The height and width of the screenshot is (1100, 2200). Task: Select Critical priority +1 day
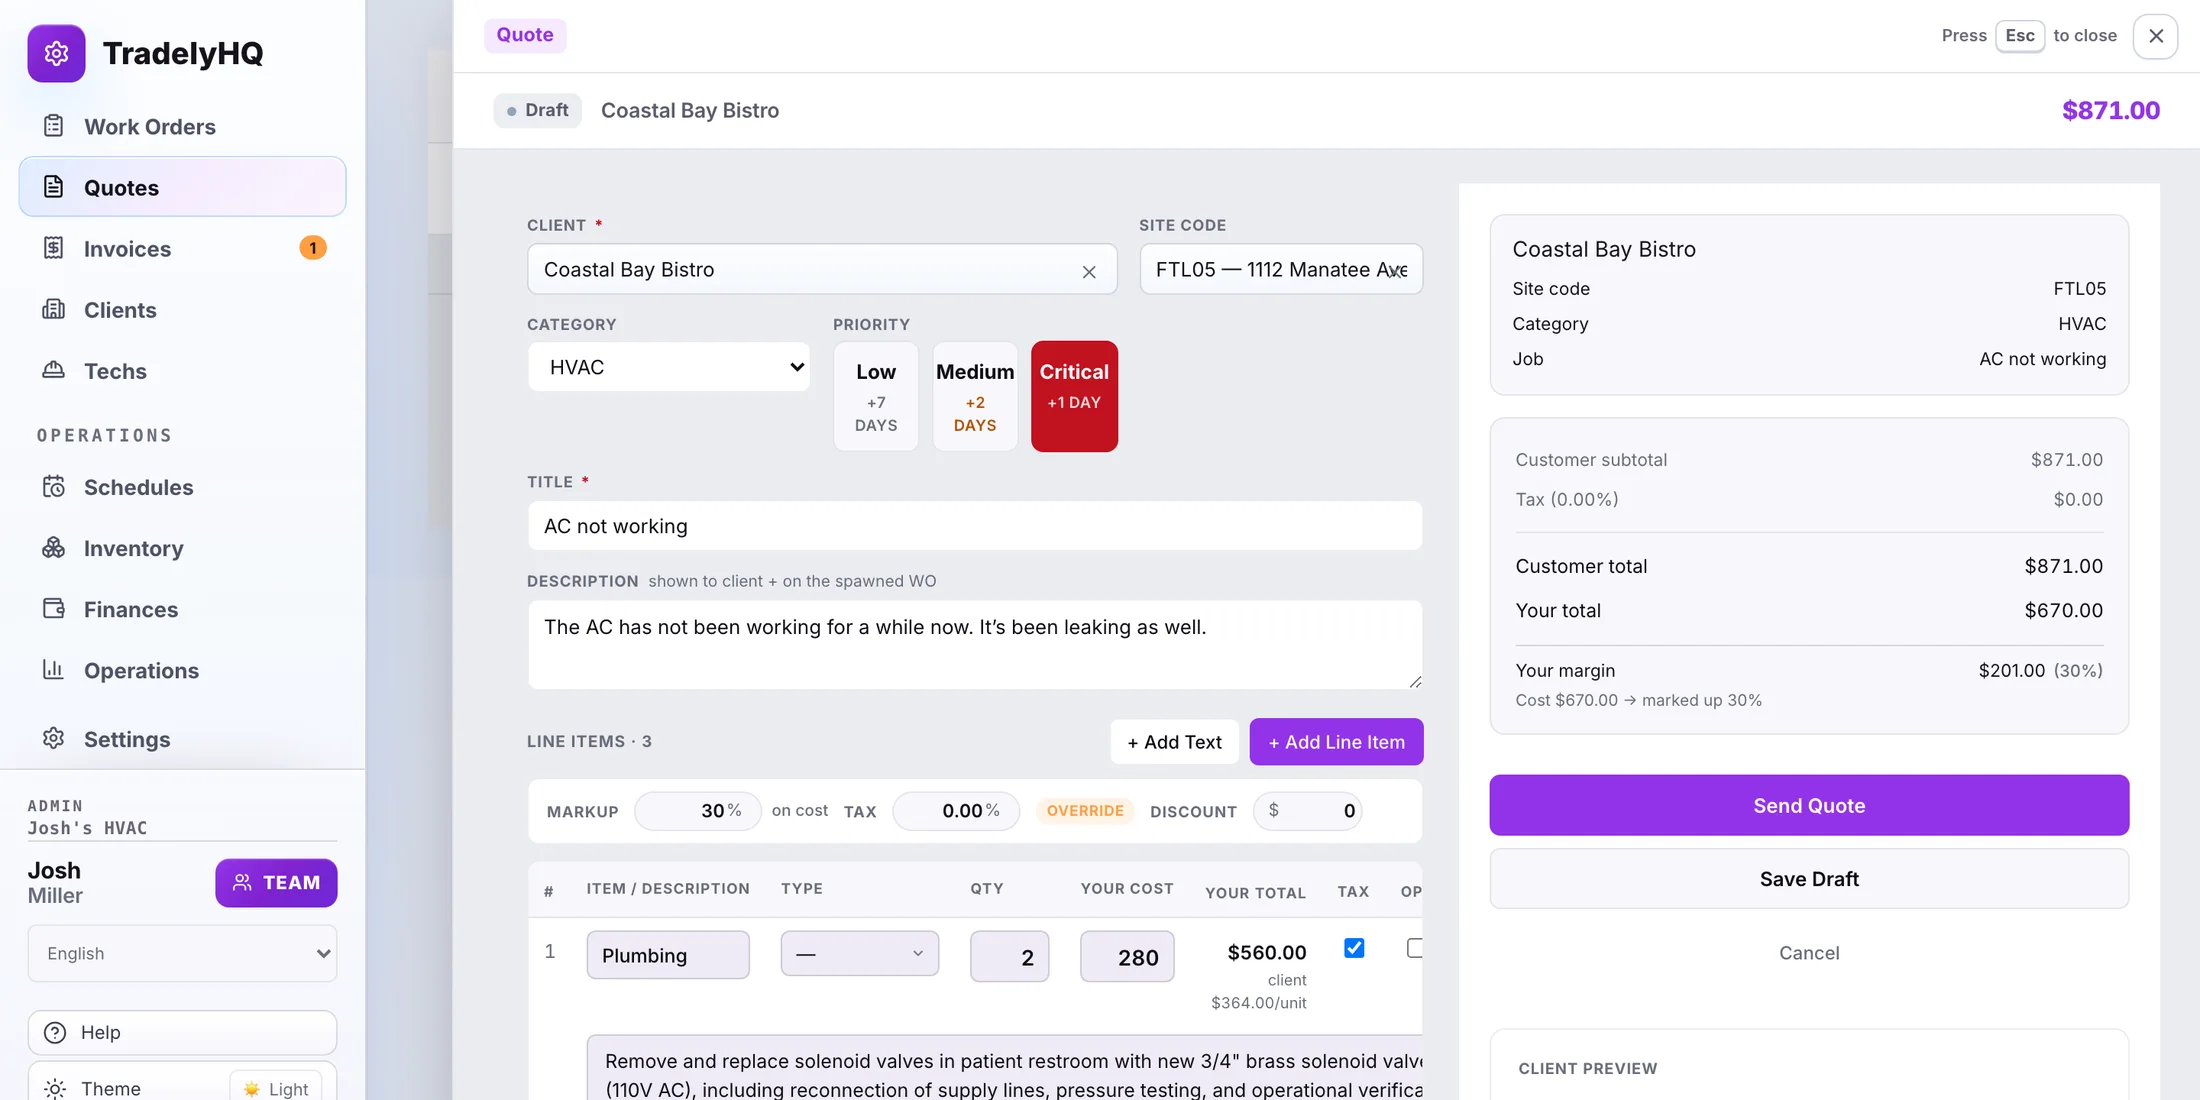pos(1074,396)
